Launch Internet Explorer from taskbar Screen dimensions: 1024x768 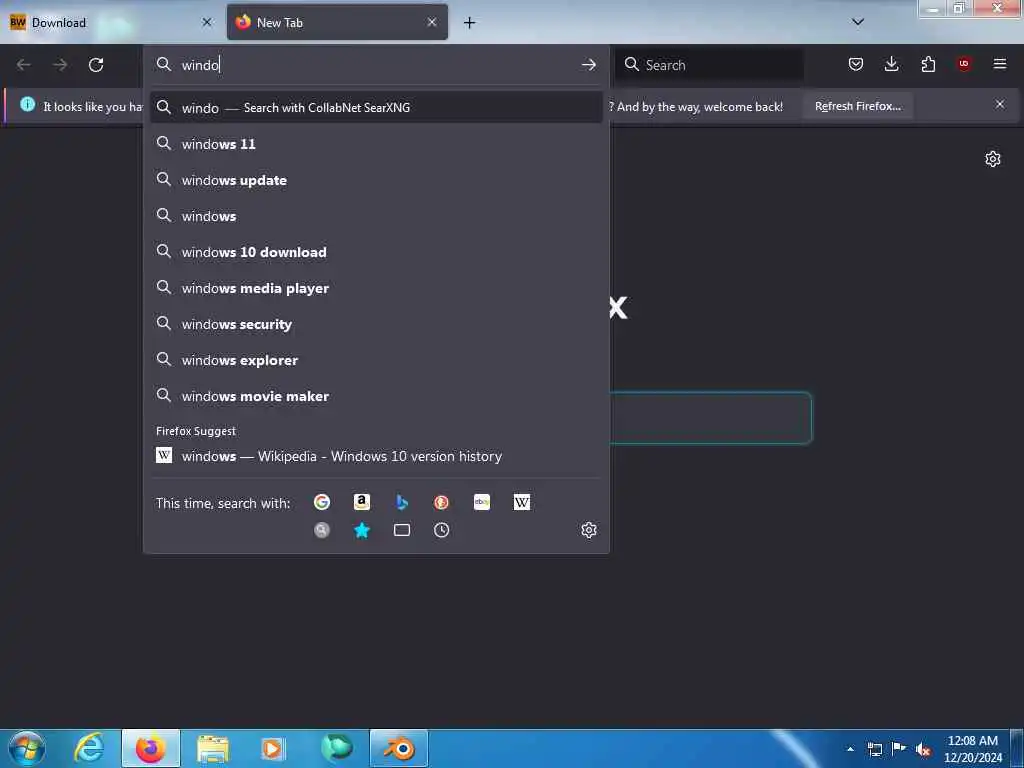(89, 748)
